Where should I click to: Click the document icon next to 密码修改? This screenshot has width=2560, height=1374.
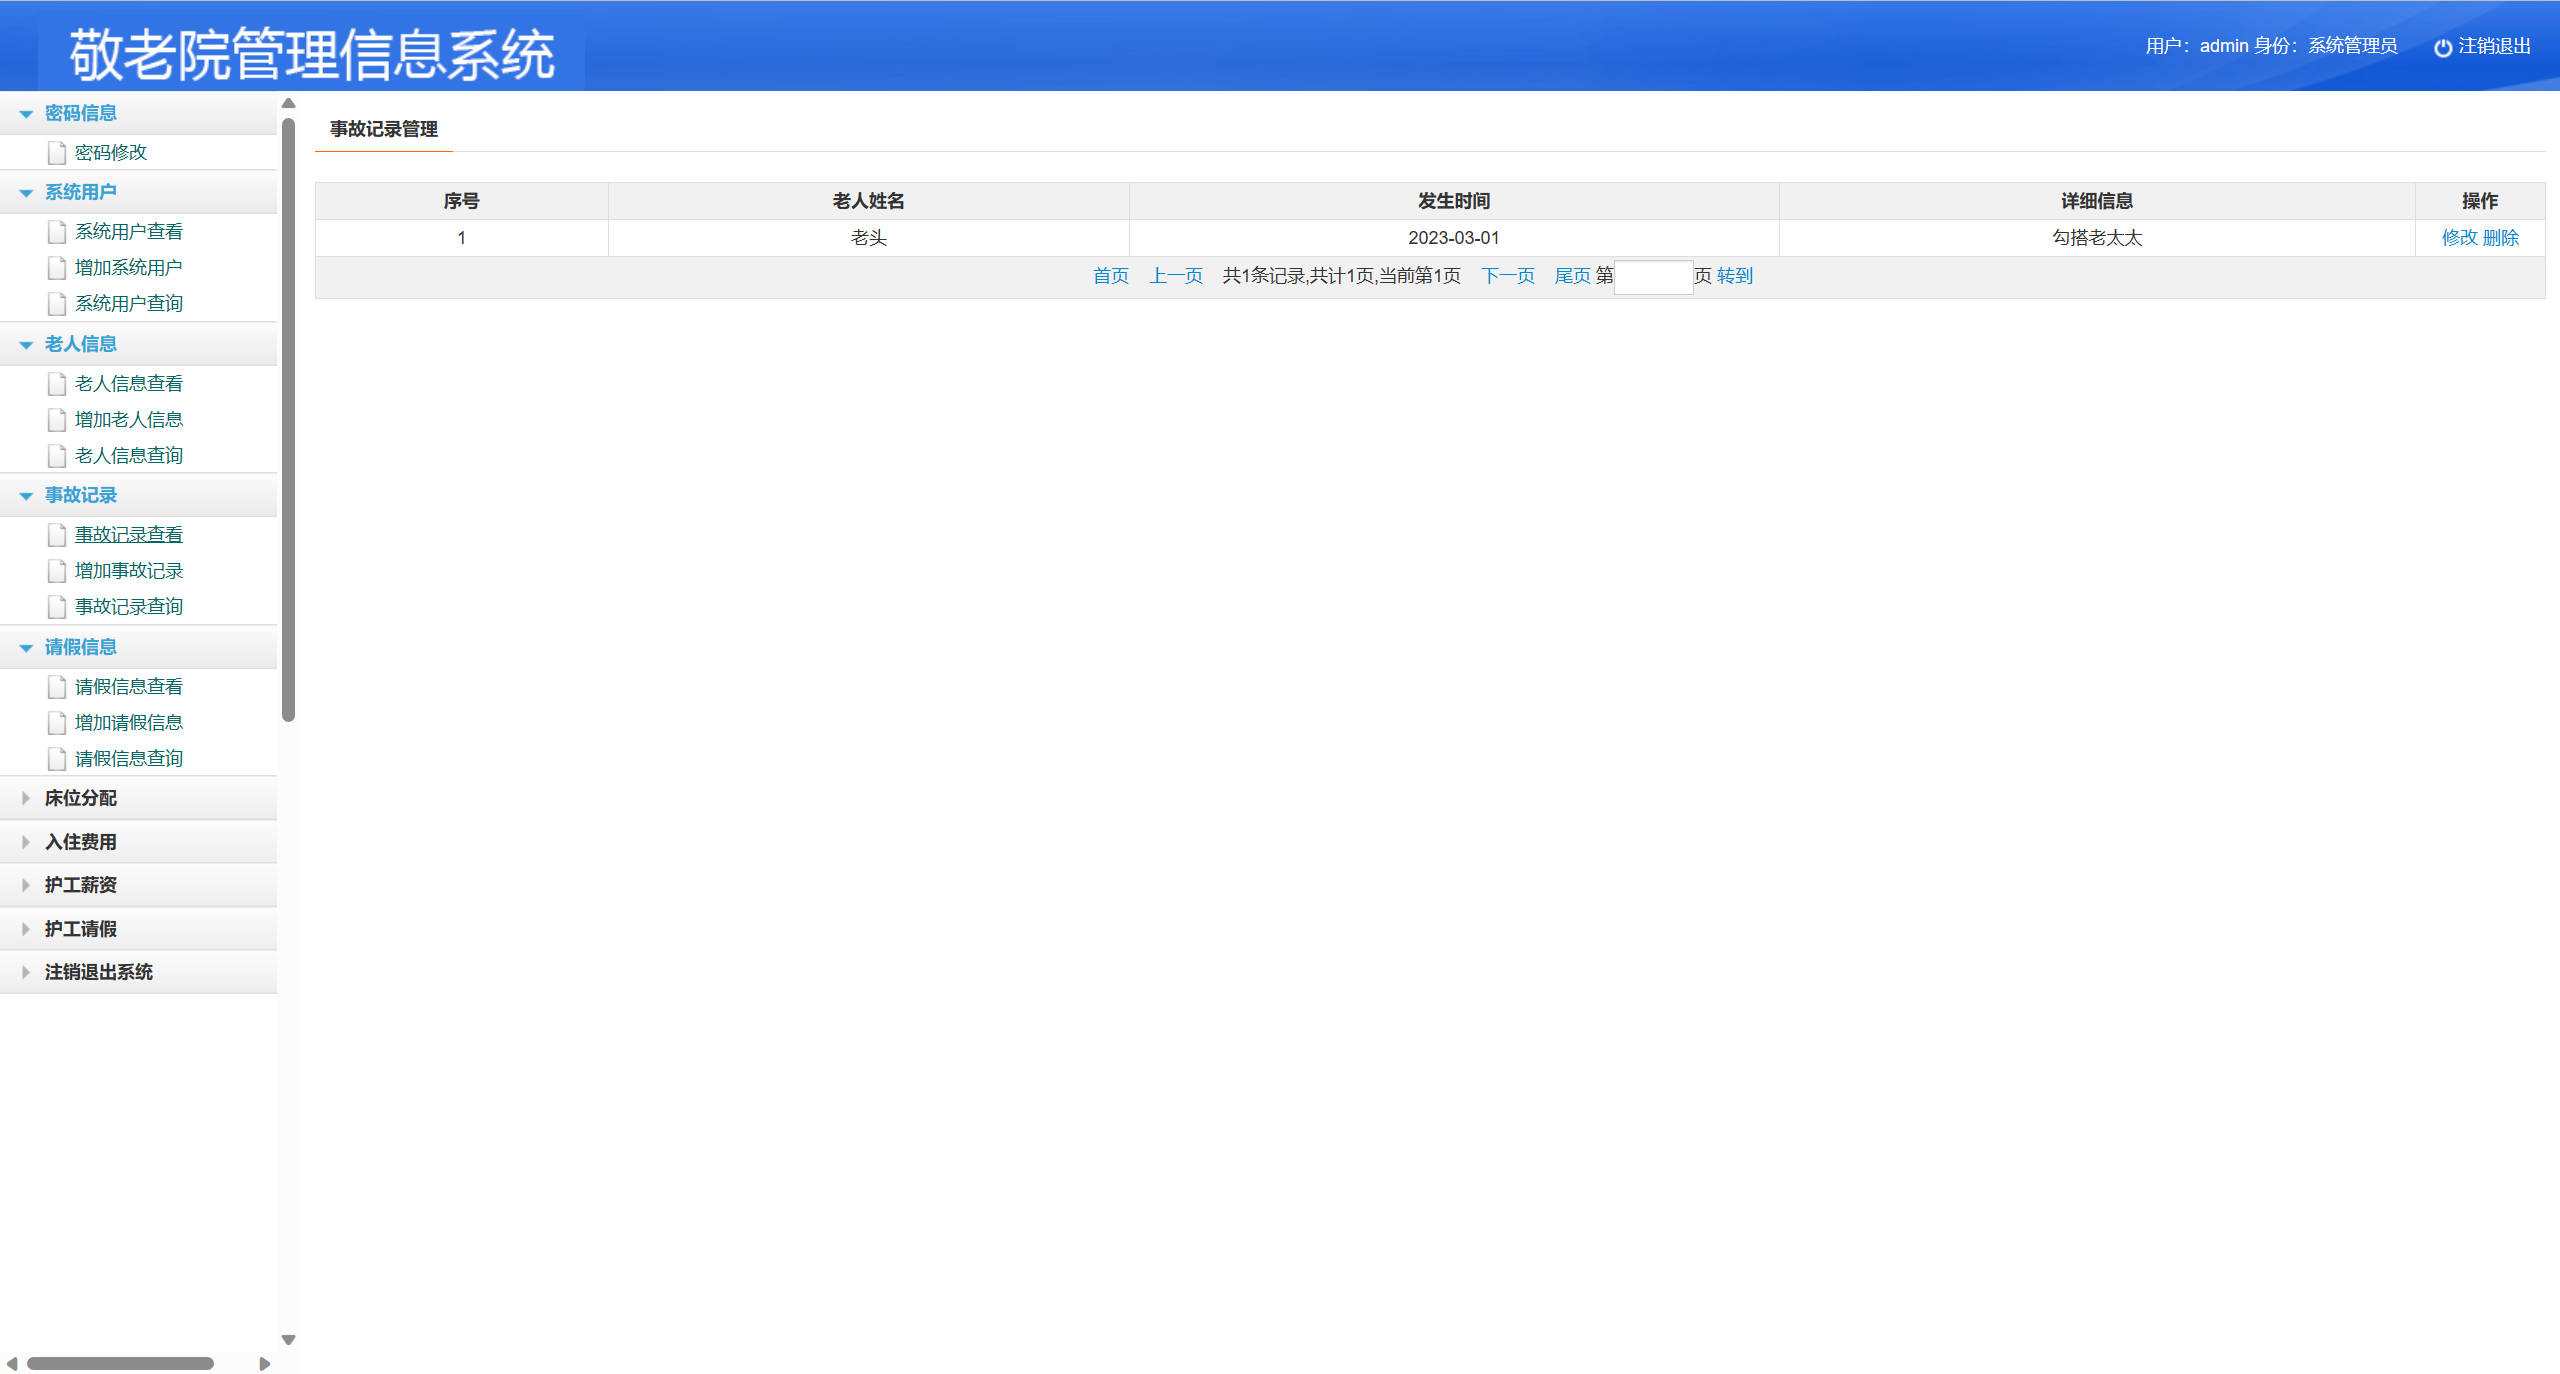pyautogui.click(x=57, y=153)
